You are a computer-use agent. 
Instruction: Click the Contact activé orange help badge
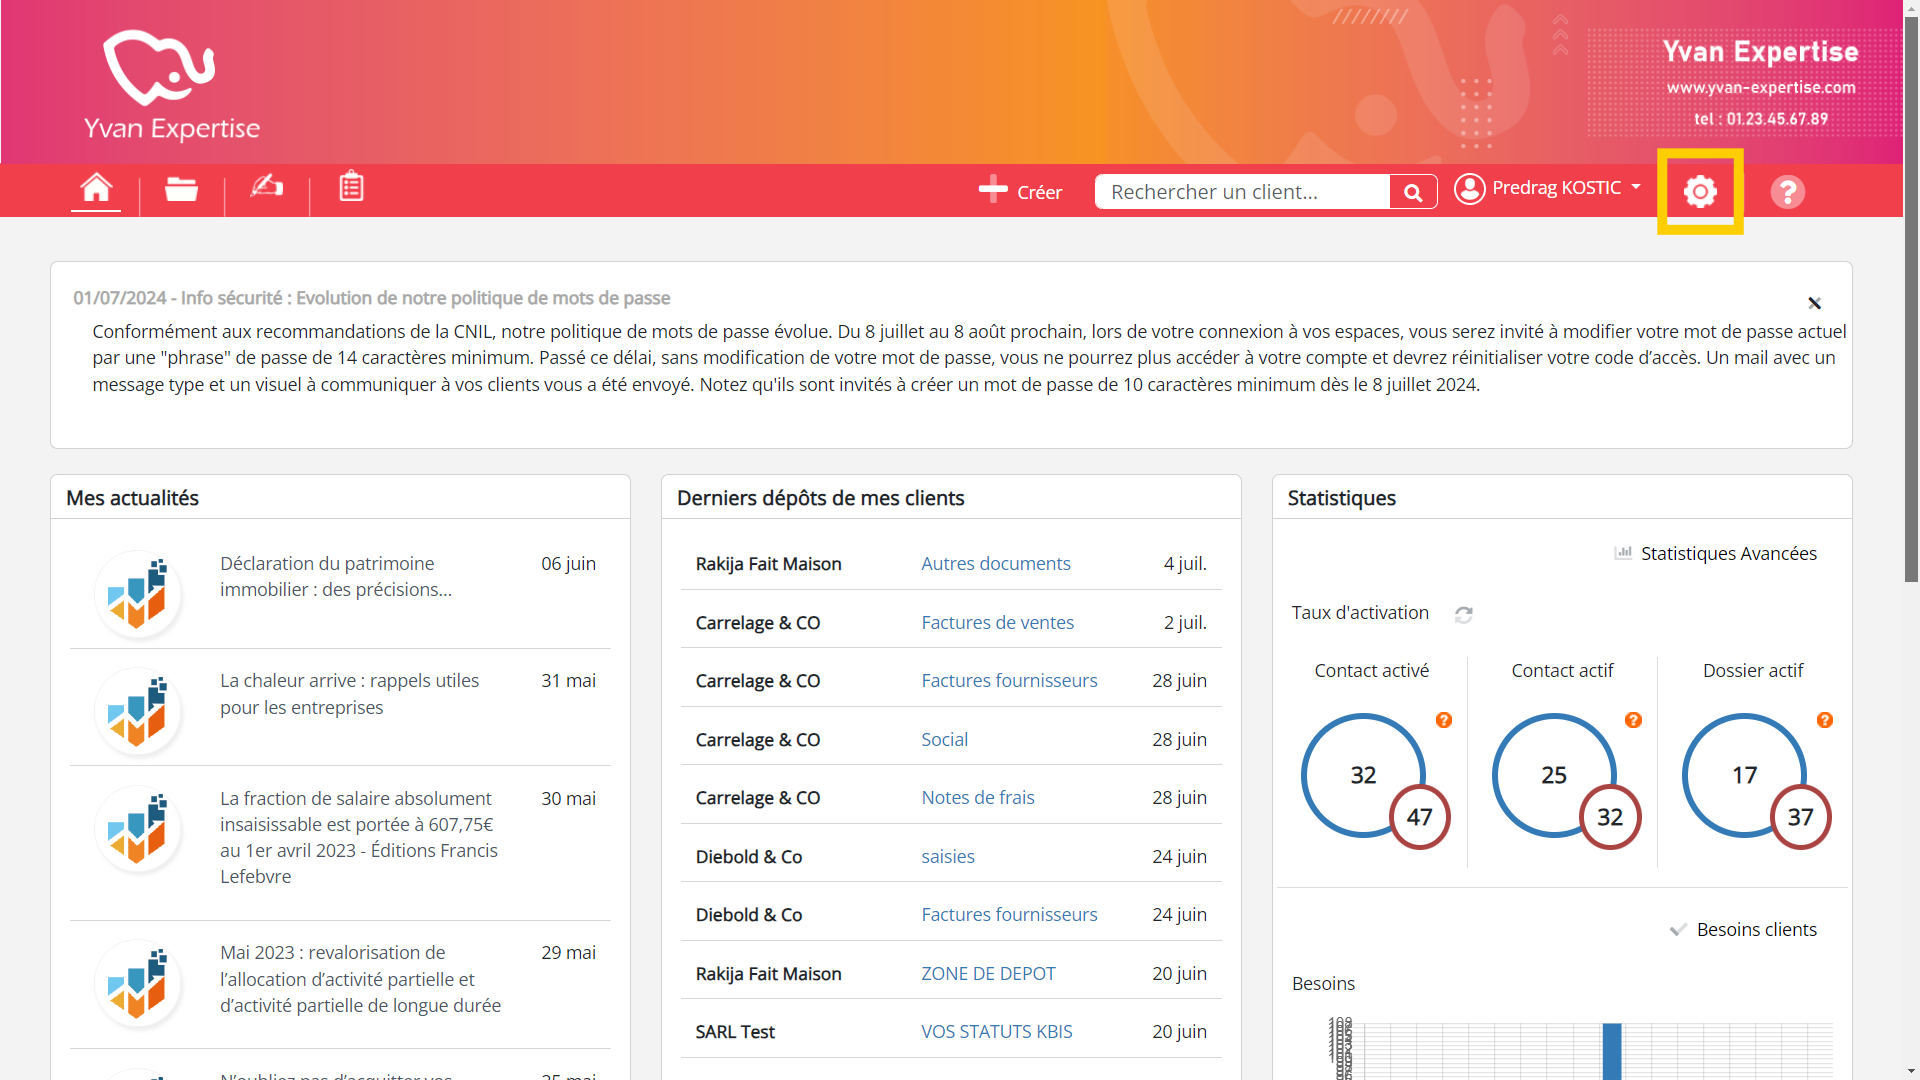pos(1444,720)
